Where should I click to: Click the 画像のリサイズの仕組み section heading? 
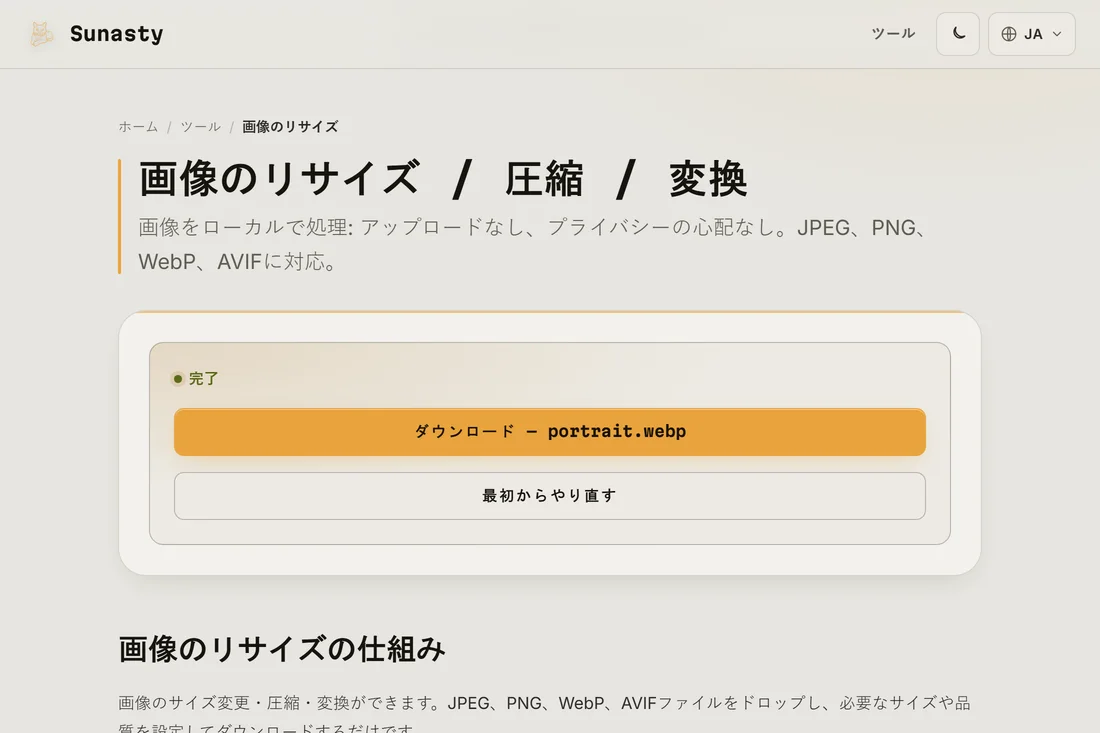coord(282,649)
